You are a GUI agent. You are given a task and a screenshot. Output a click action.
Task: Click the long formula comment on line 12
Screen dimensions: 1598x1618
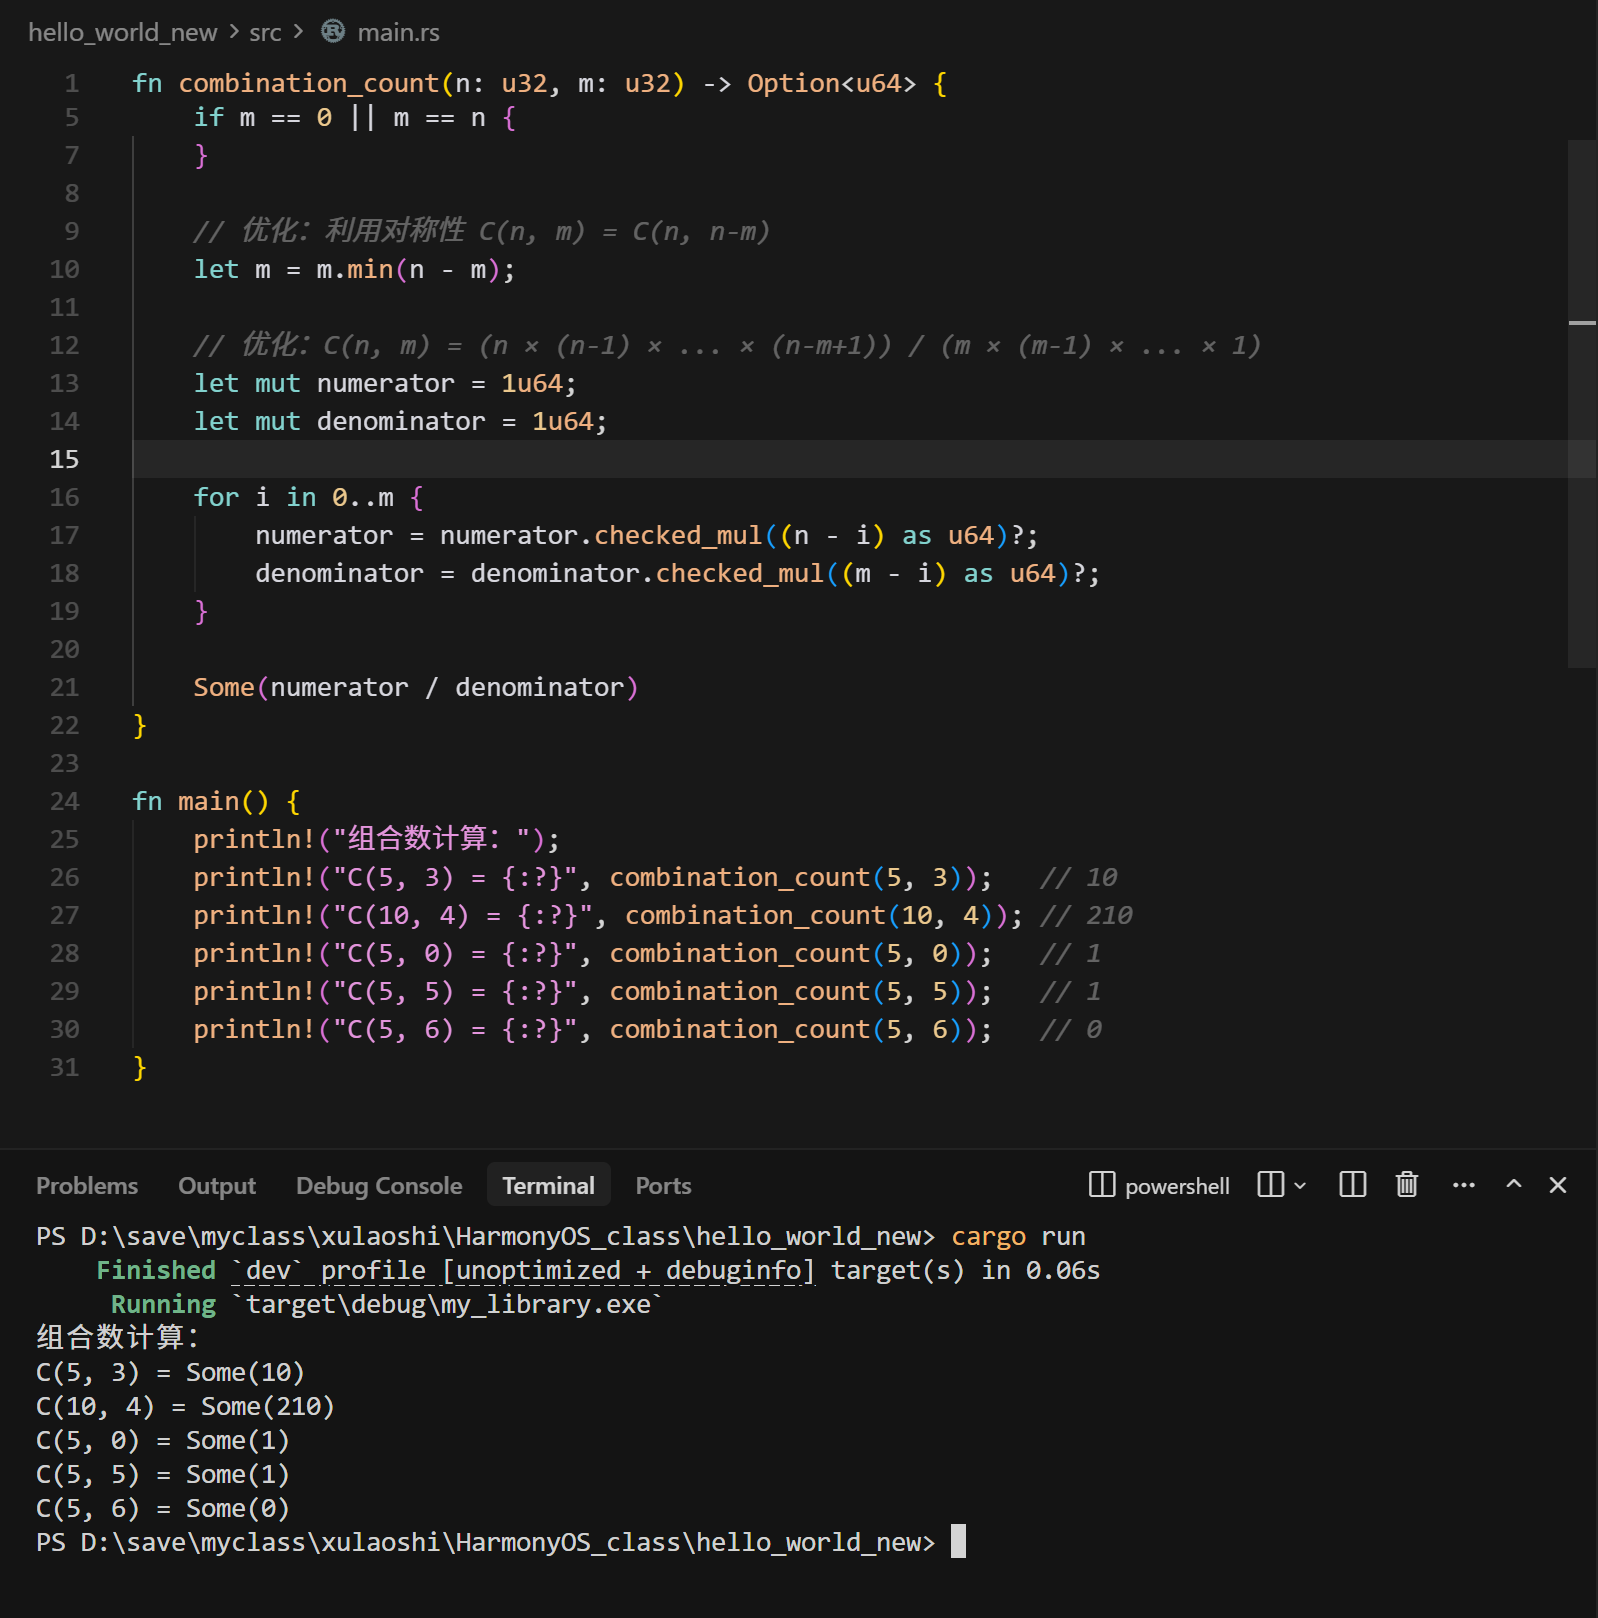[x=727, y=345]
